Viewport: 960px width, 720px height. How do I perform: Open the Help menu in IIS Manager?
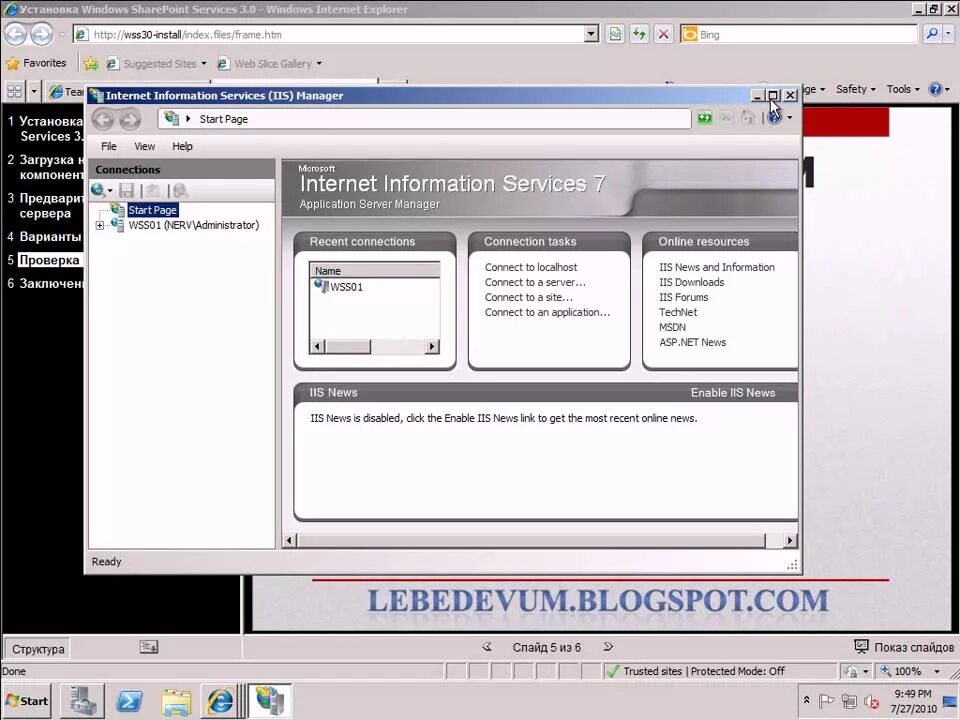182,146
